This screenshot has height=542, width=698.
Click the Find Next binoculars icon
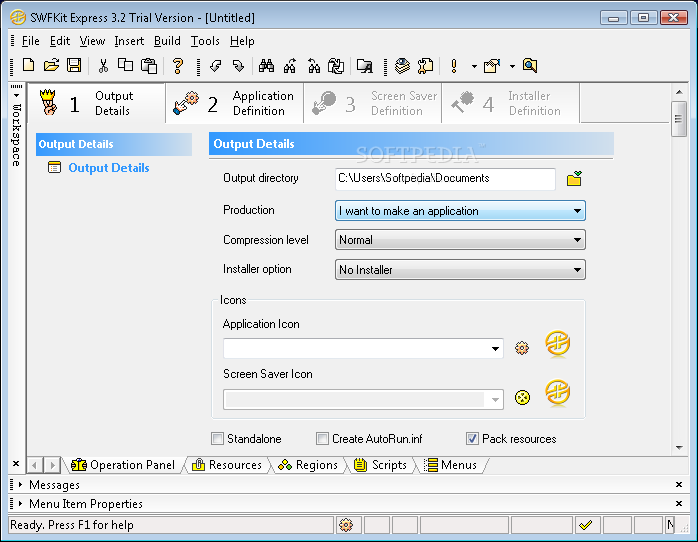290,66
